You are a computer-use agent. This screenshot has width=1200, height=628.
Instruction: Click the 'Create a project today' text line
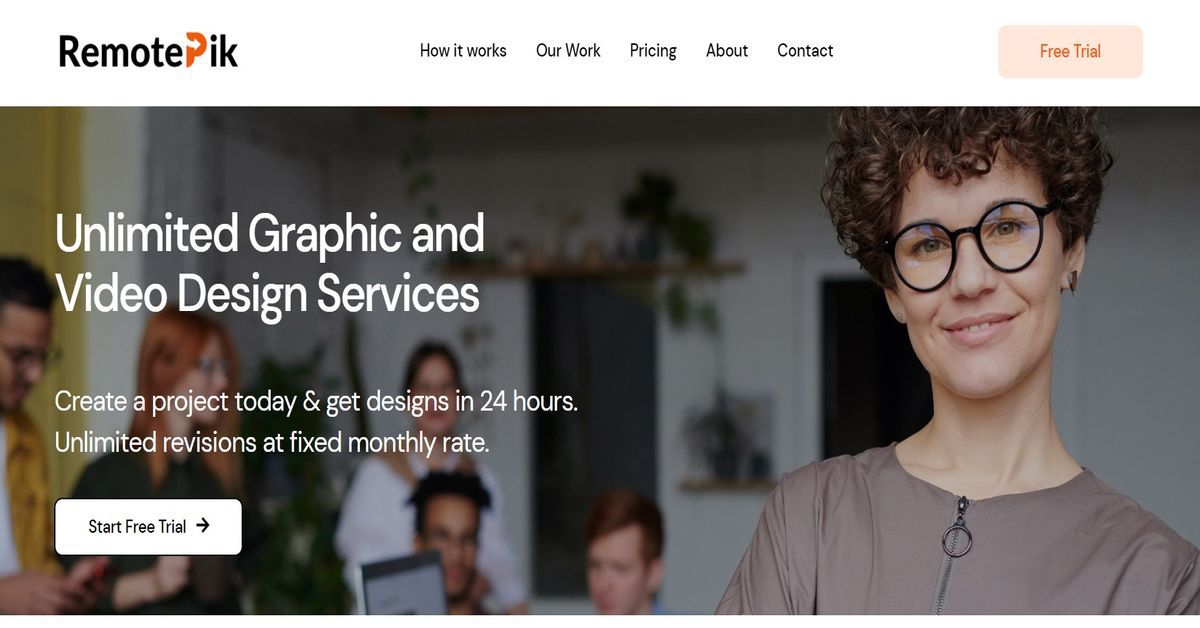(x=316, y=402)
